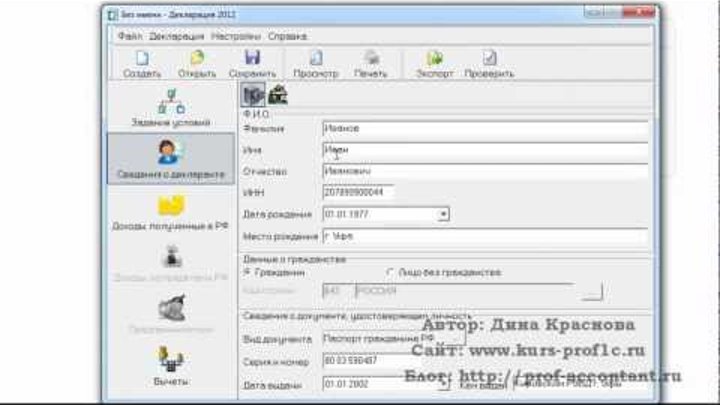Click into the Отчество input field
This screenshot has width=720, height=405.
[x=485, y=171]
